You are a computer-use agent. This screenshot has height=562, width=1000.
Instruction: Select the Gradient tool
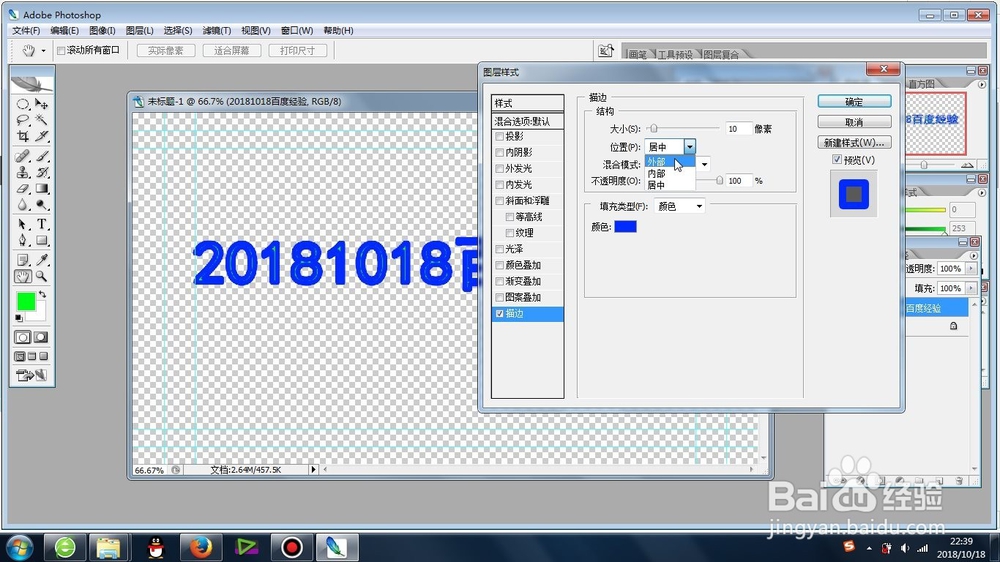[x=41, y=188]
